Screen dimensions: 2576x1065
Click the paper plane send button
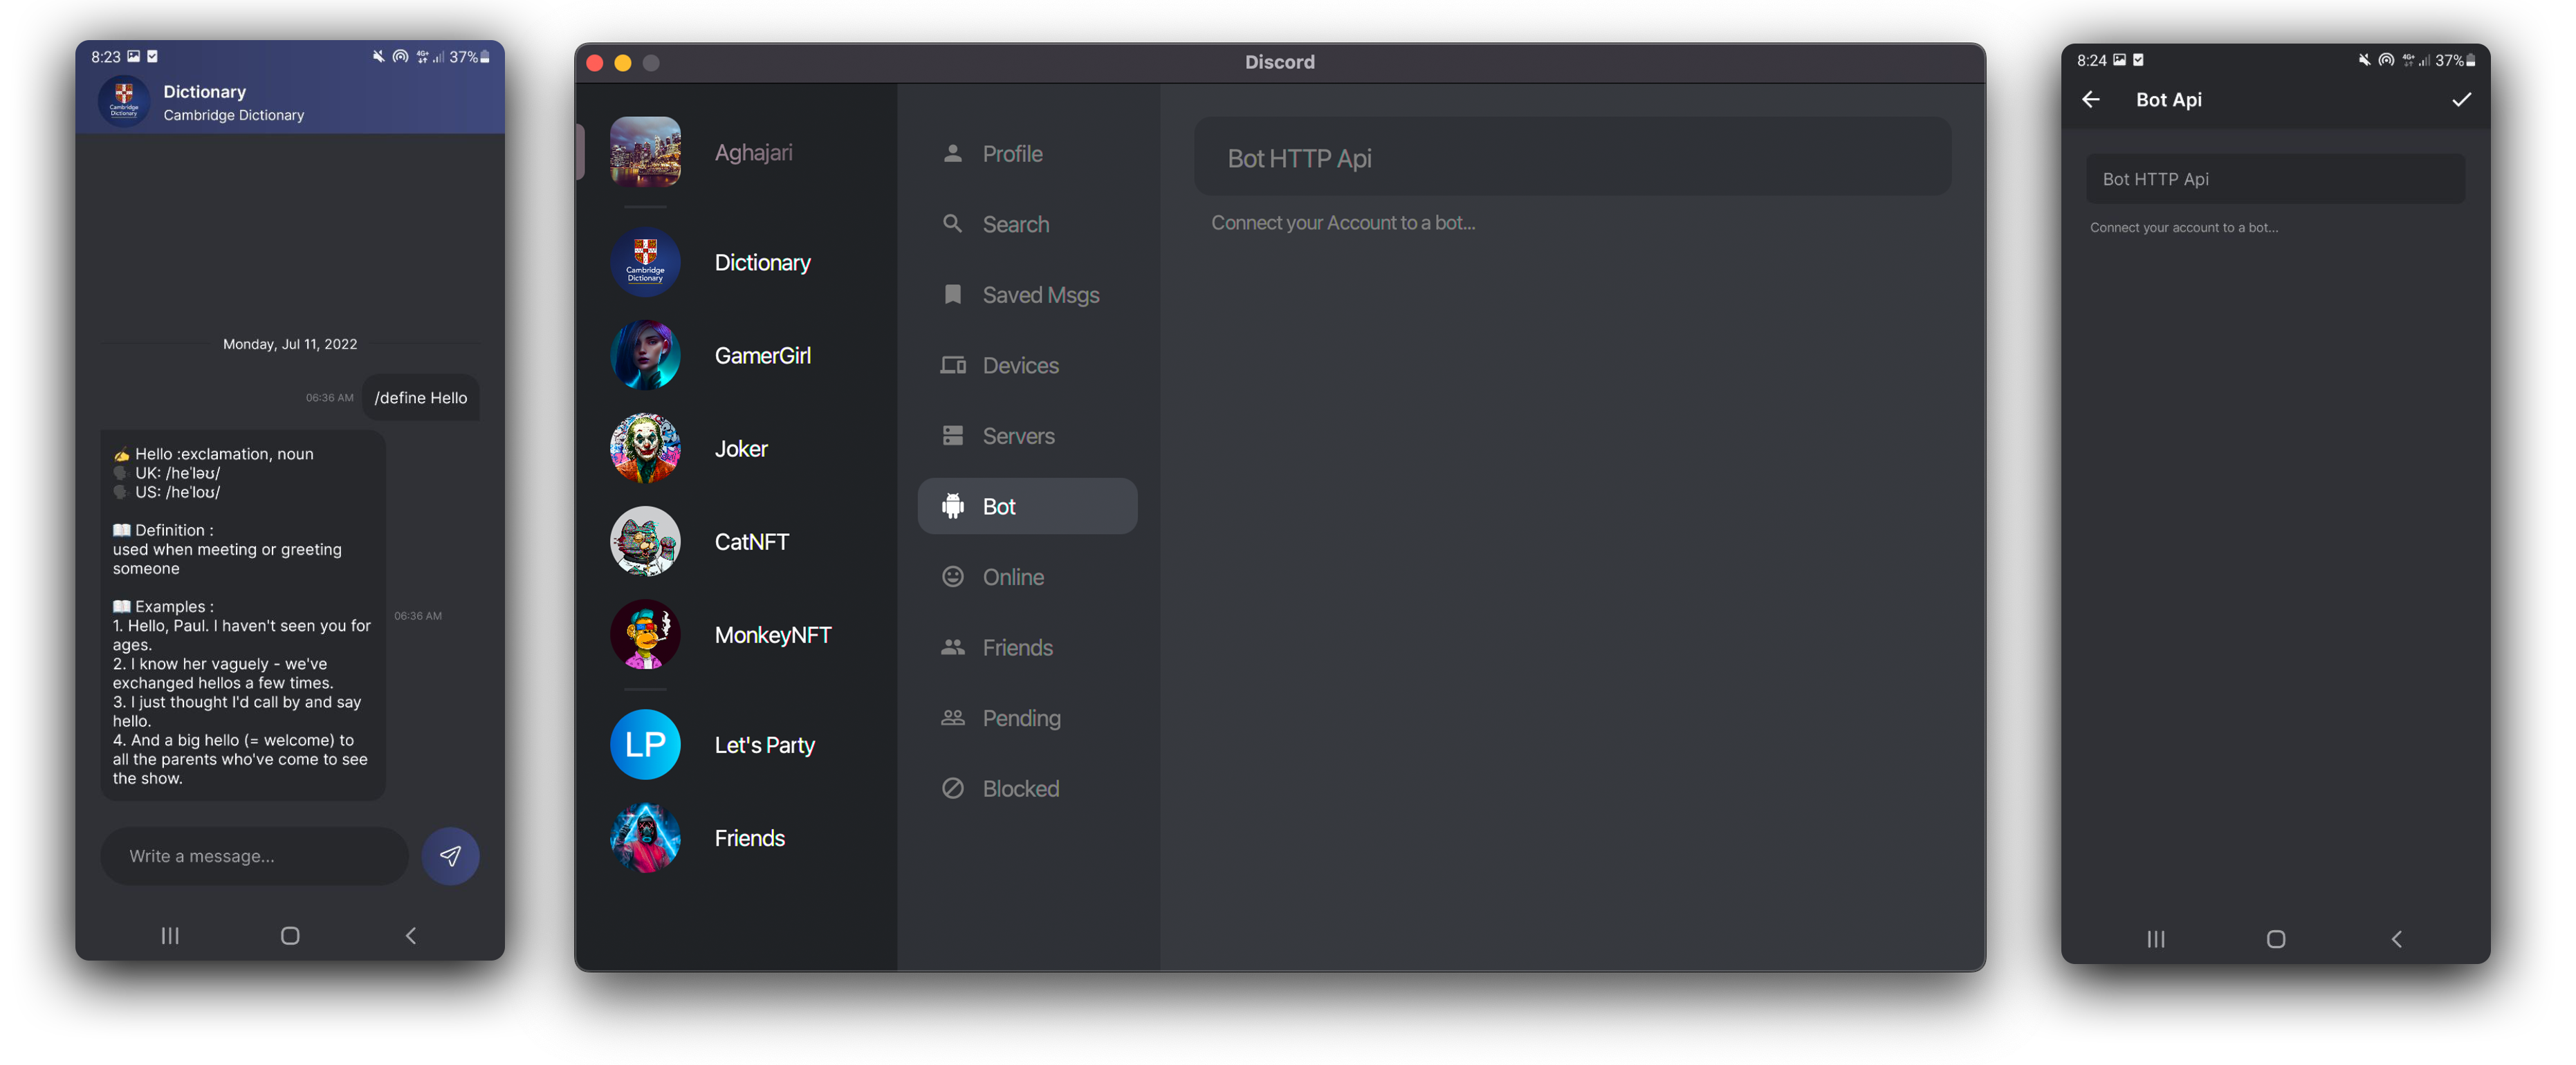[x=450, y=856]
